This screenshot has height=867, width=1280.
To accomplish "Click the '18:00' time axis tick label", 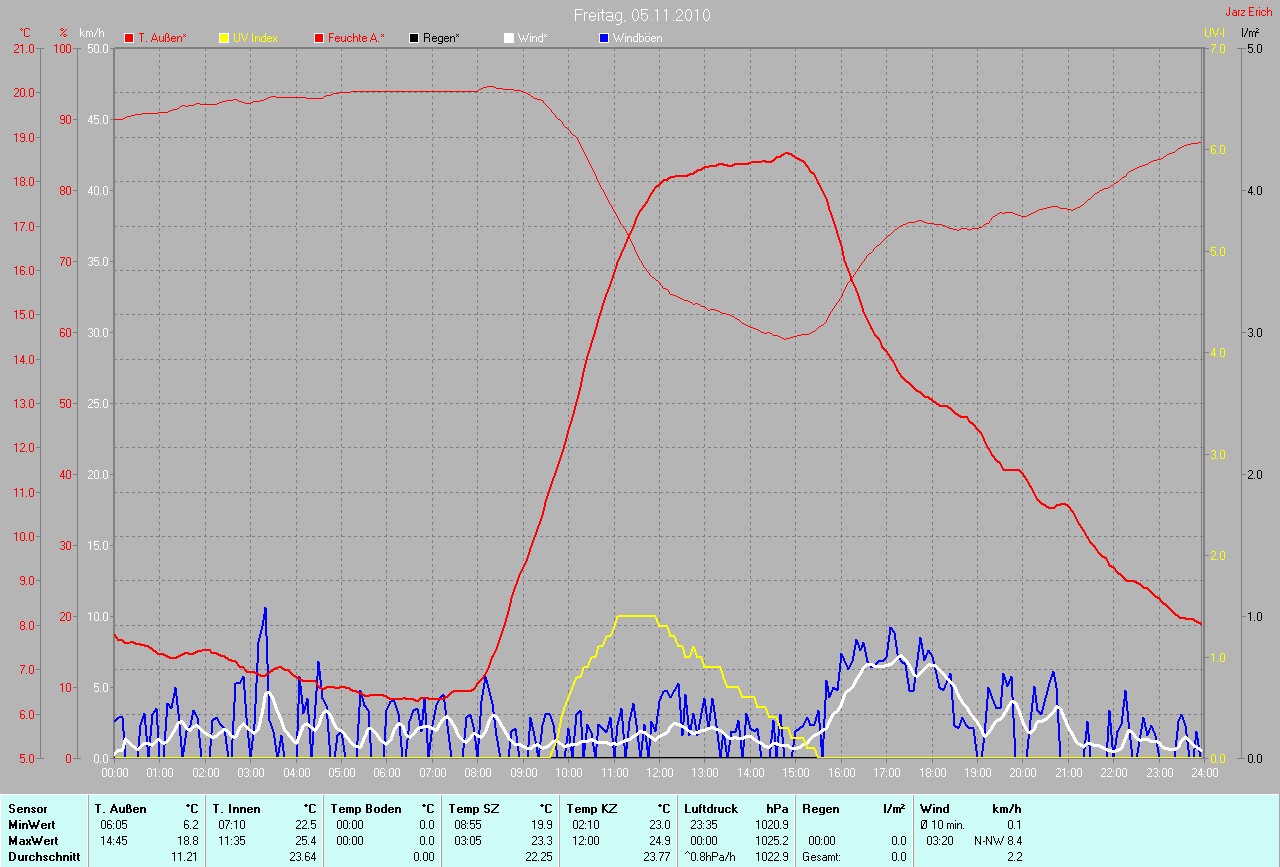I will 932,773.
